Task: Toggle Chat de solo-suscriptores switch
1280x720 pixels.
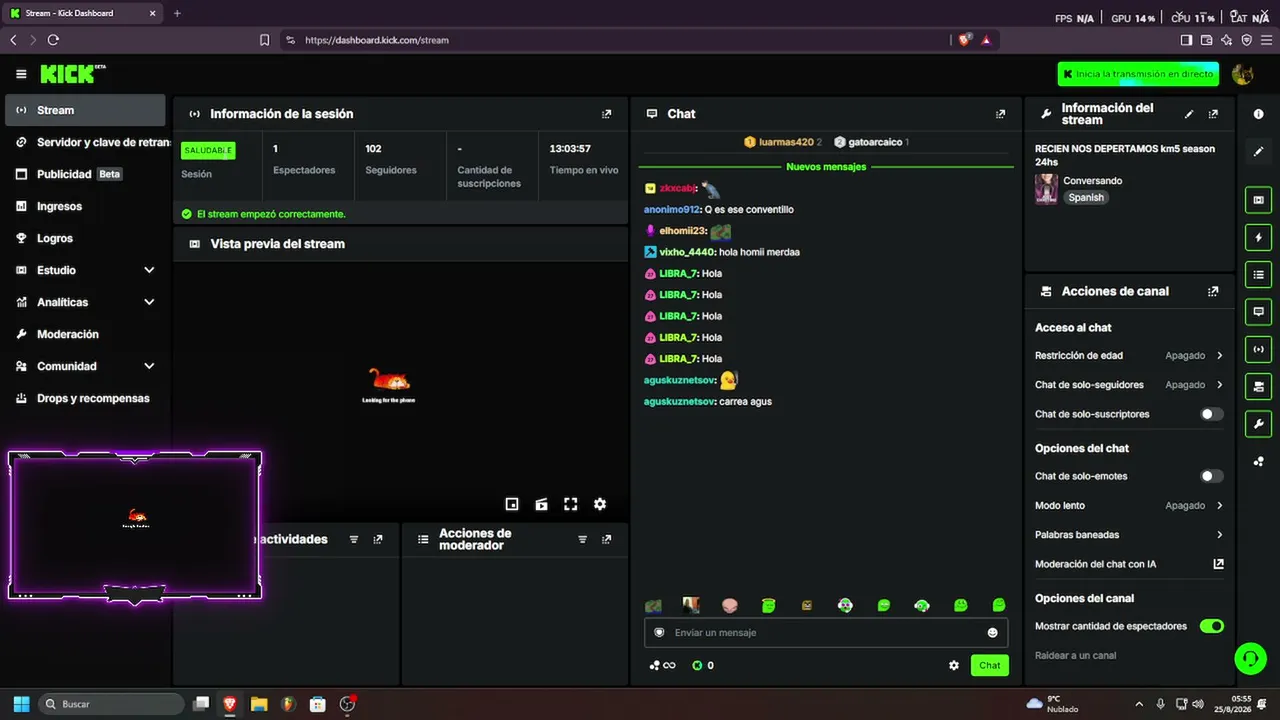Action: 1212,414
